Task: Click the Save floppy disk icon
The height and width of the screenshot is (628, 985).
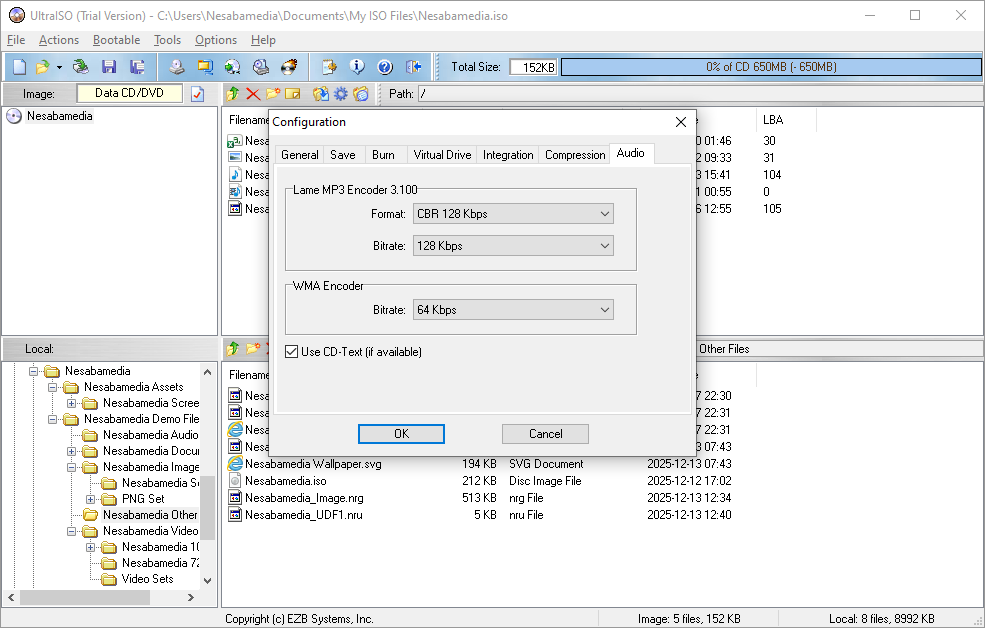Action: click(x=109, y=67)
